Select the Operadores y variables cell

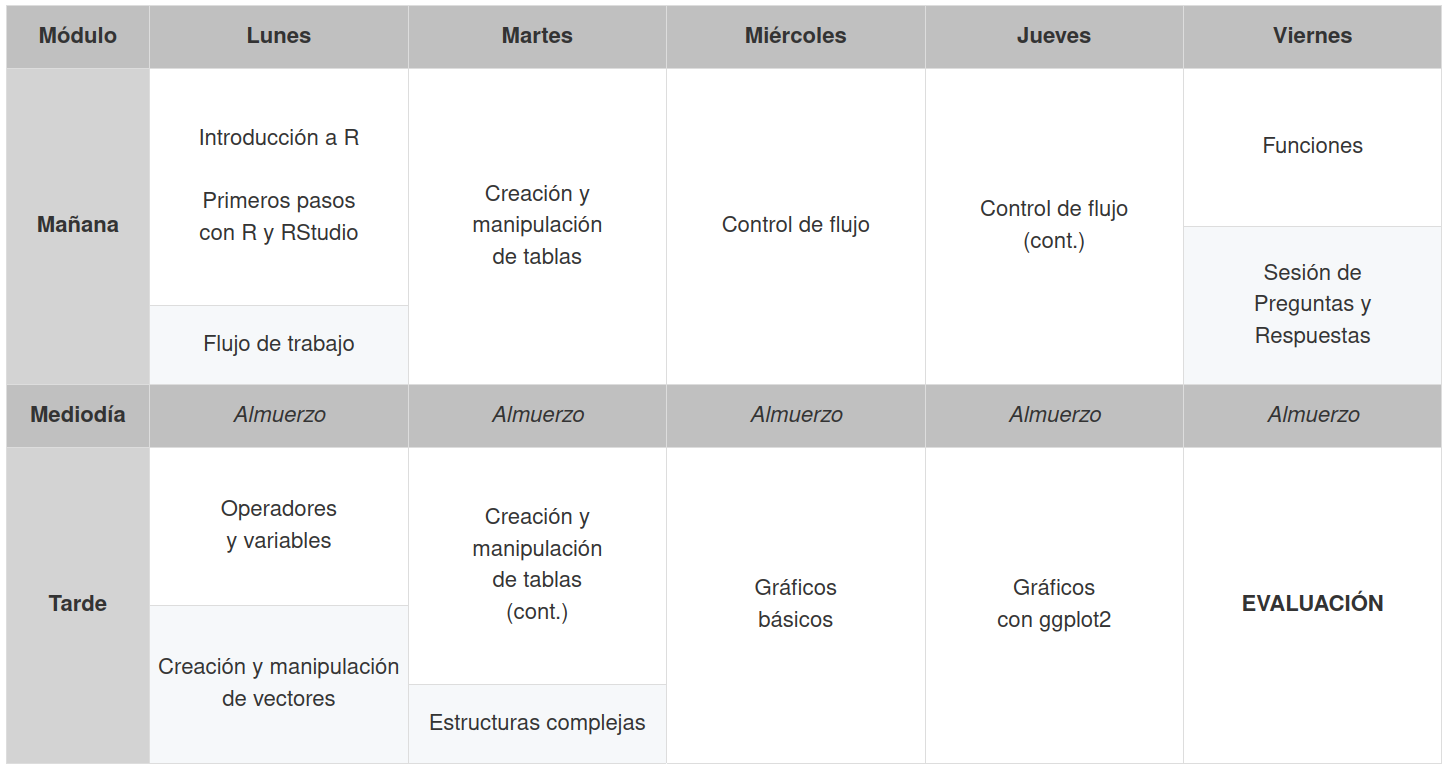tap(279, 525)
